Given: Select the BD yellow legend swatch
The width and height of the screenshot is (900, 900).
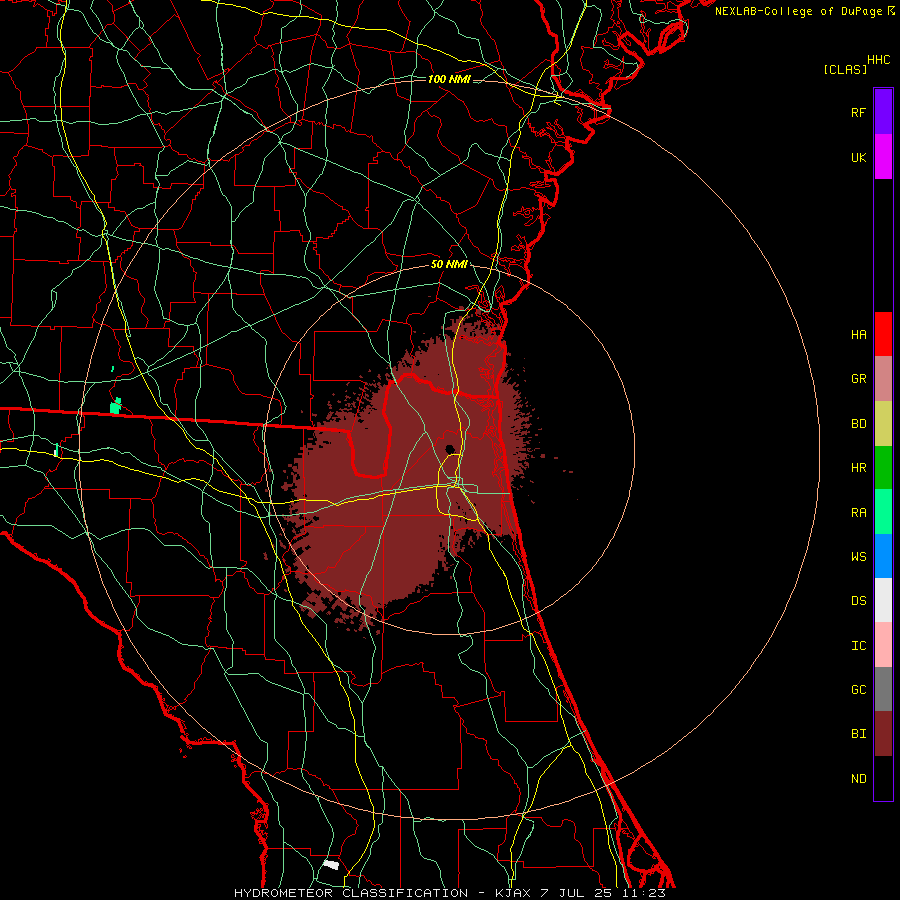Looking at the screenshot, I should coord(883,423).
